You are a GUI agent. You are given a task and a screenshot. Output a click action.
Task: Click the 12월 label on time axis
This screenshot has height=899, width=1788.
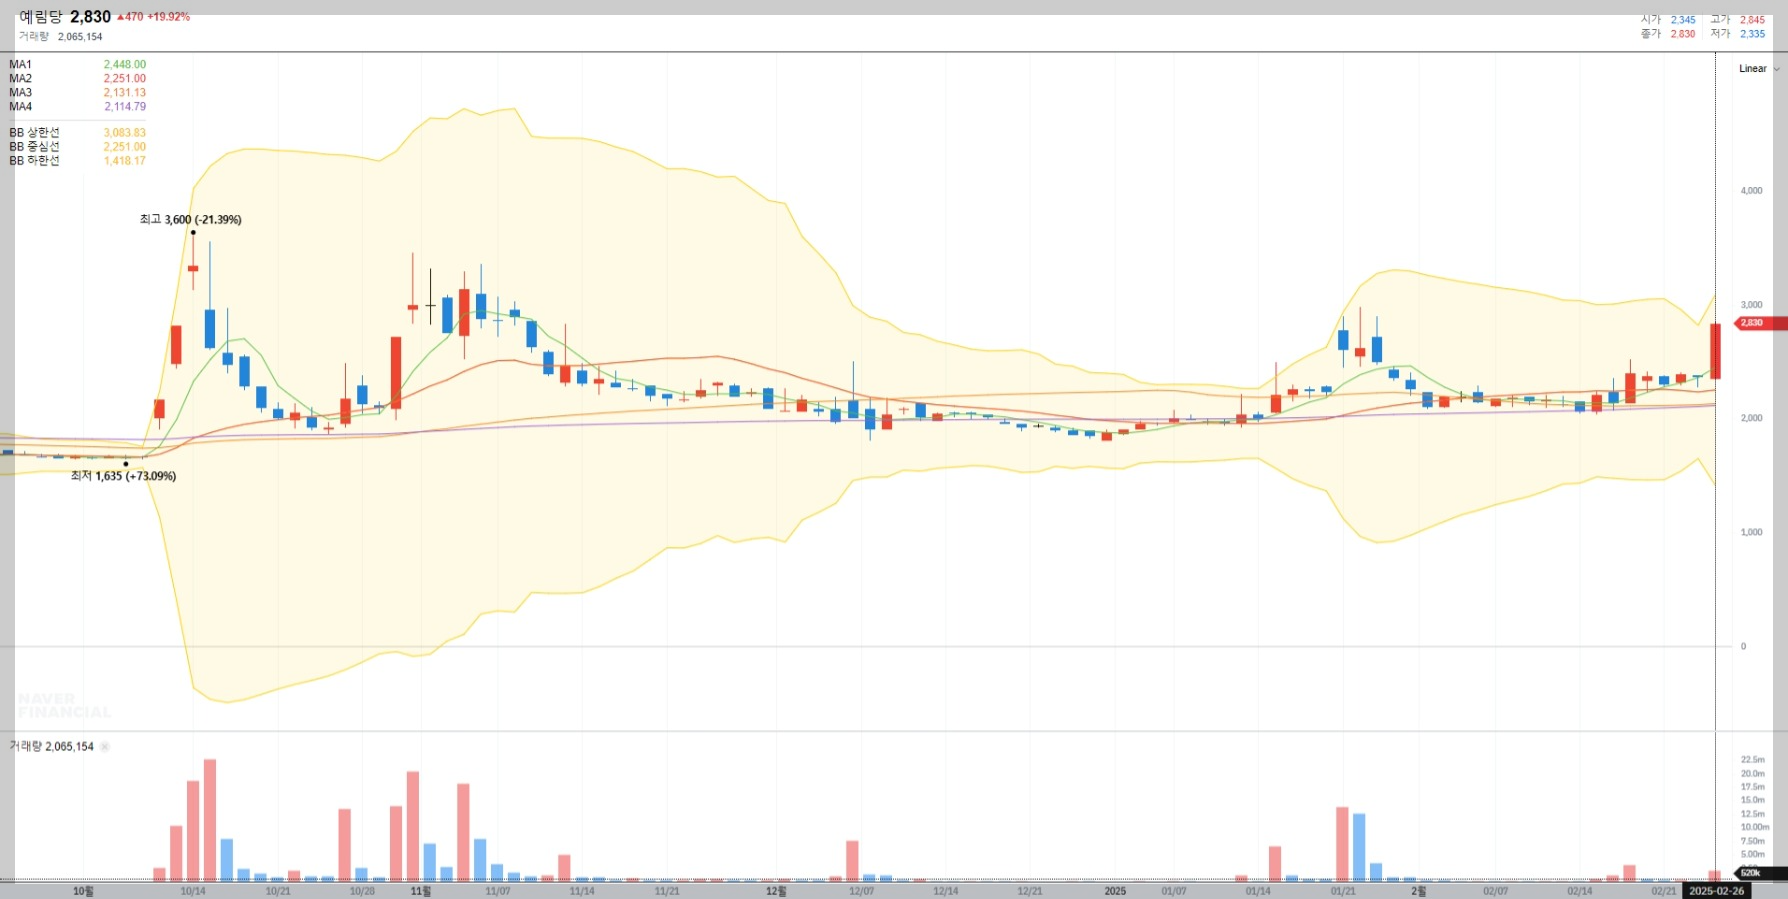tap(776, 891)
